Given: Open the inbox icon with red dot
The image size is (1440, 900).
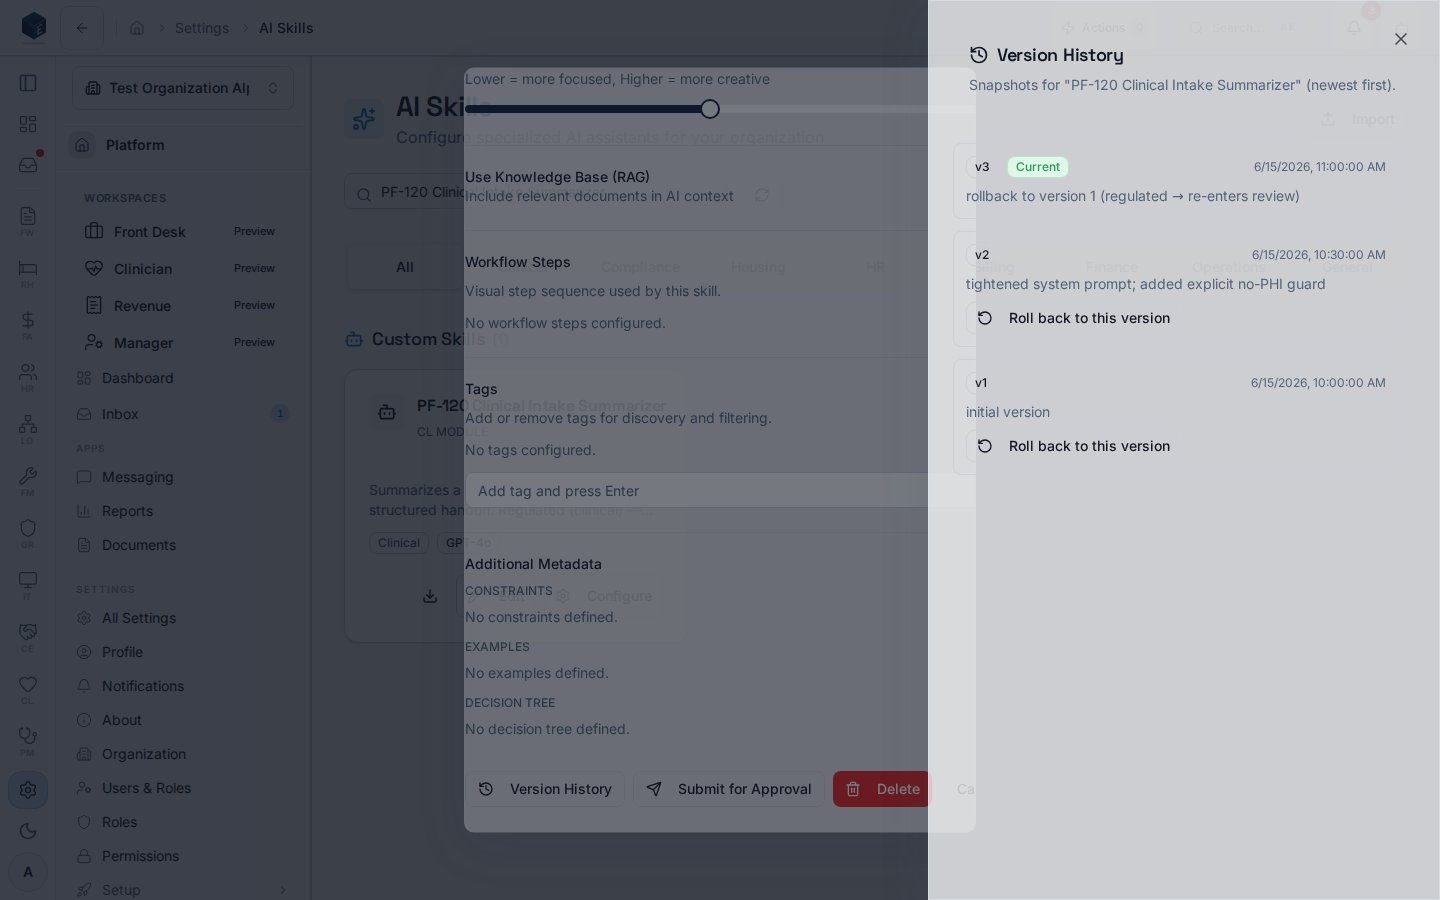Looking at the screenshot, I should click(28, 165).
